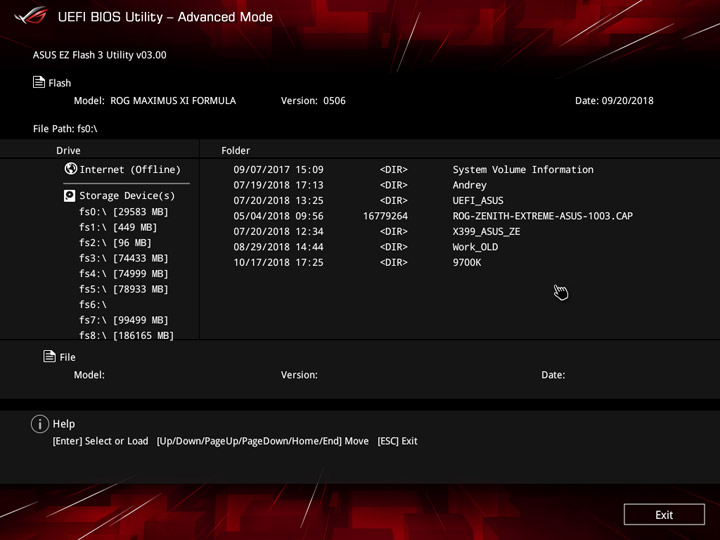Viewport: 720px width, 540px height.
Task: Click File Path fs0:\ text
Action: click(x=65, y=129)
